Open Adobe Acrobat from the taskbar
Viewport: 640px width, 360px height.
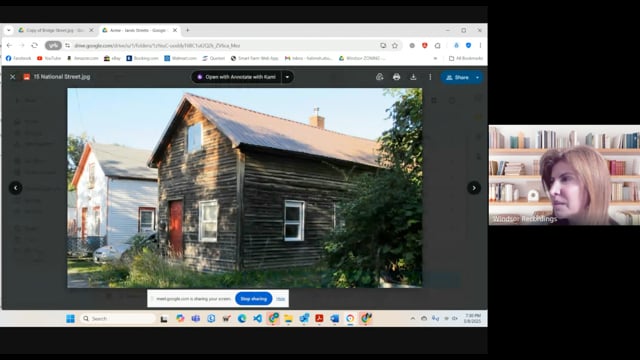coord(319,318)
